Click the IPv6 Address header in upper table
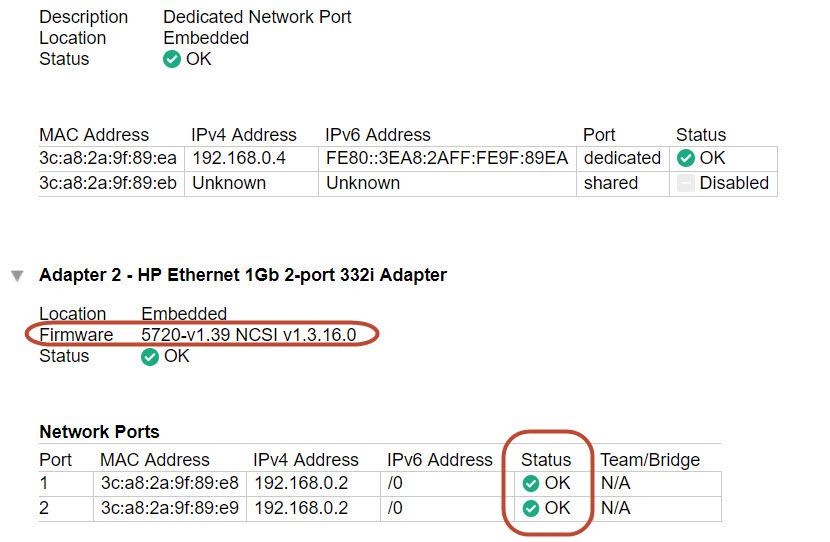 [x=377, y=135]
